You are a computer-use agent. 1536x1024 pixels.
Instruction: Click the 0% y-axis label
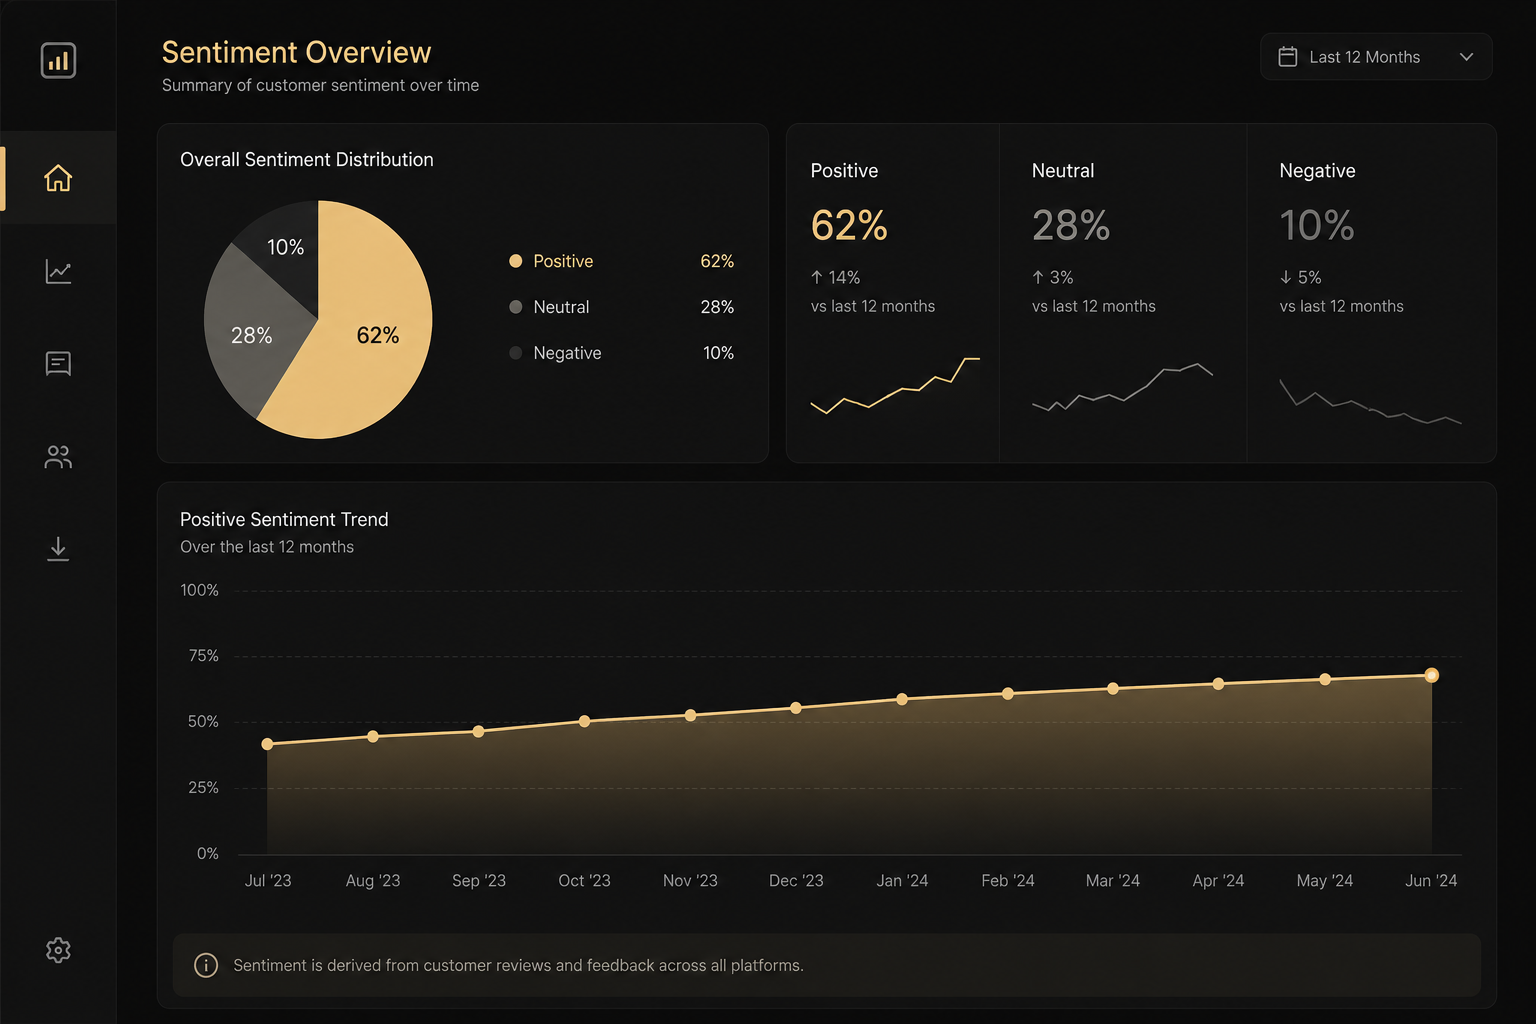[x=207, y=854]
